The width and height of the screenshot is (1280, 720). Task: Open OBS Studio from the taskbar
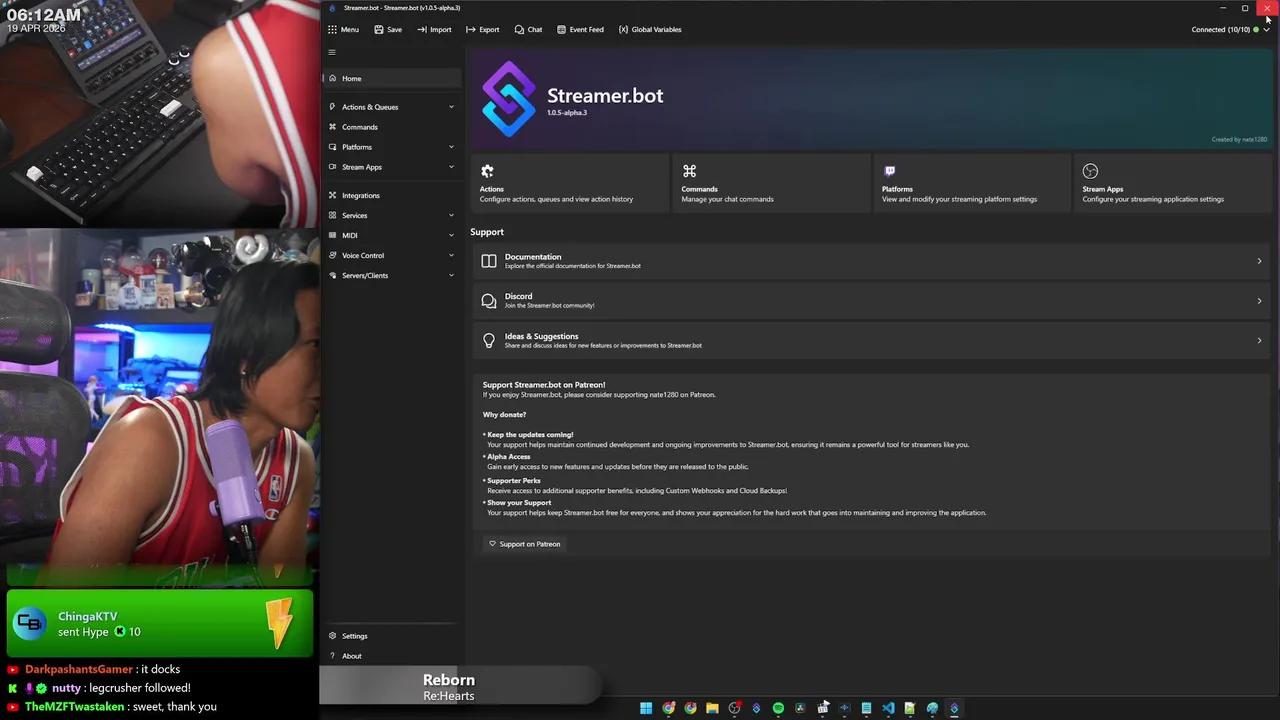(735, 708)
